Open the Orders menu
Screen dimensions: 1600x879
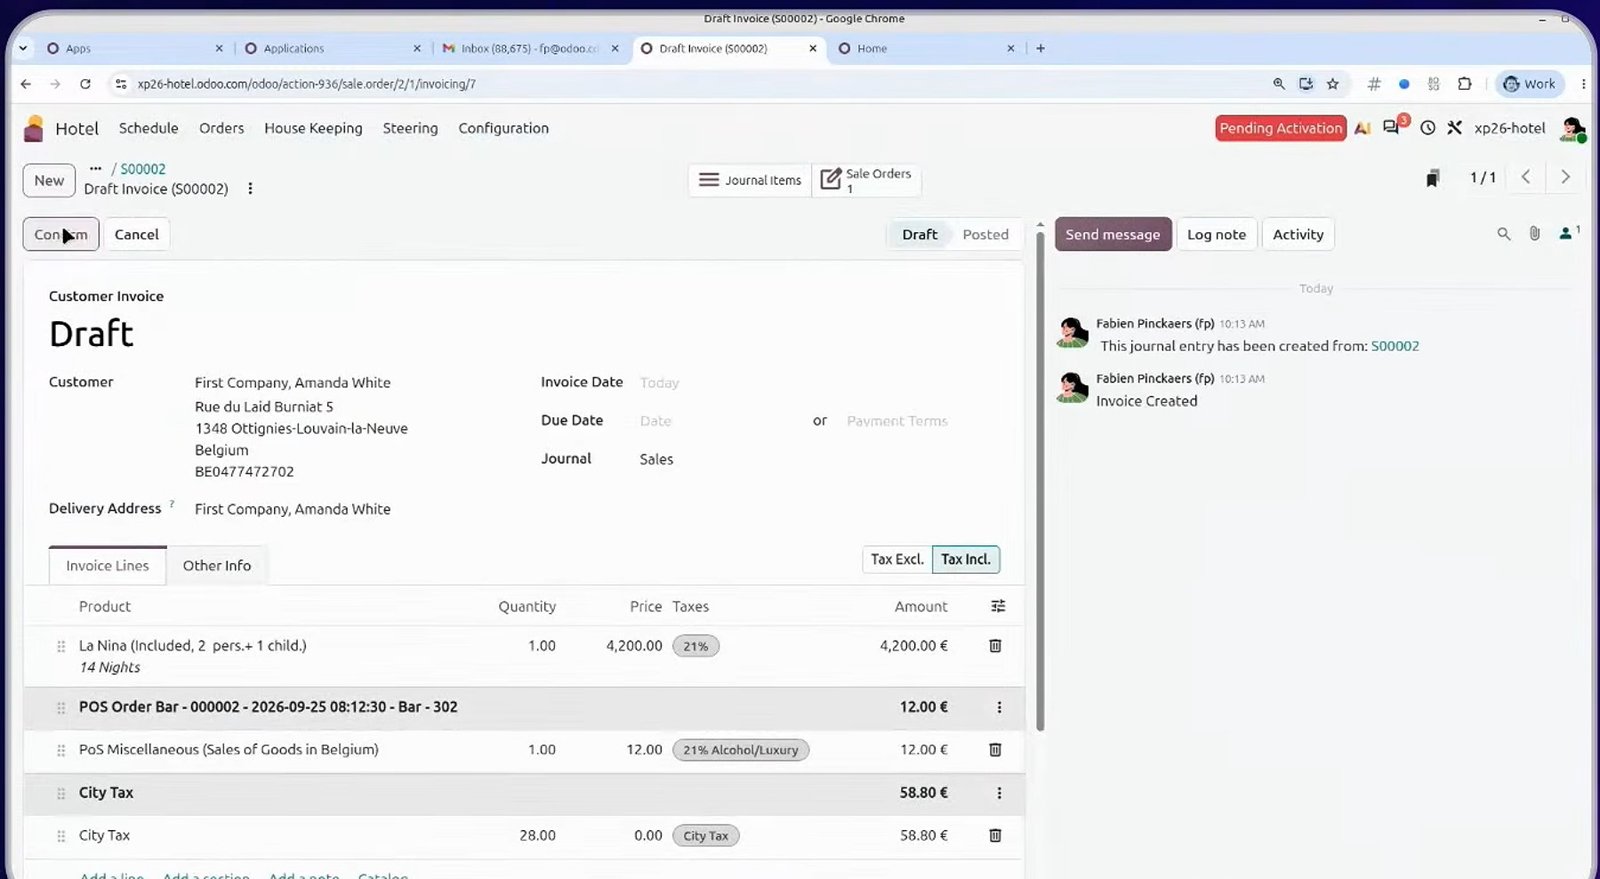click(221, 128)
